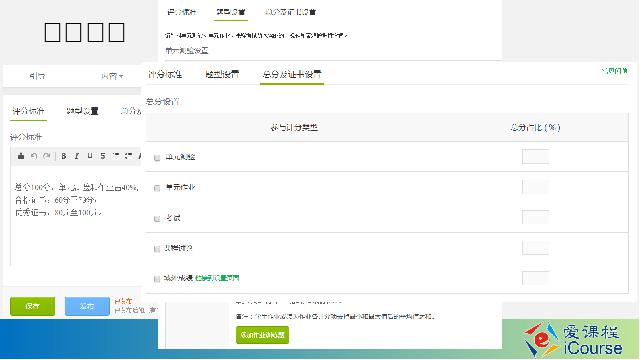Select 类型设置 tab in the top background panel

click(231, 12)
